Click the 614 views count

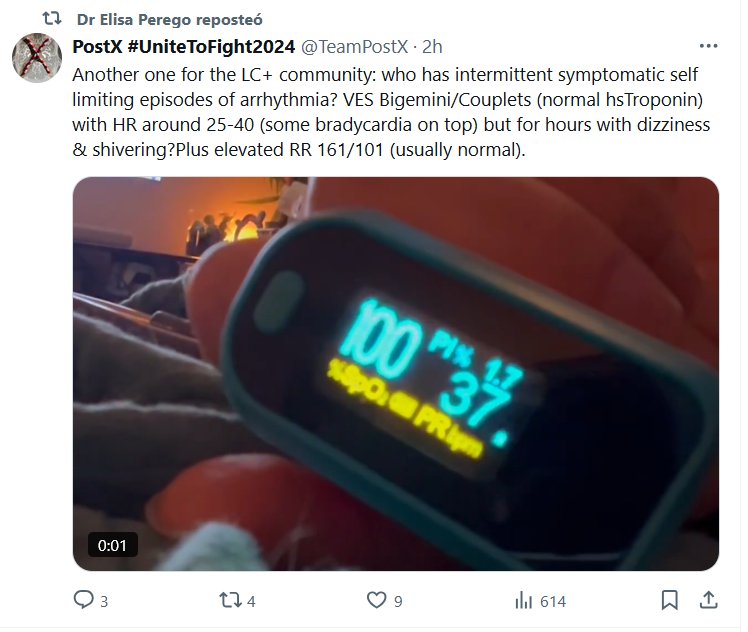[x=553, y=601]
